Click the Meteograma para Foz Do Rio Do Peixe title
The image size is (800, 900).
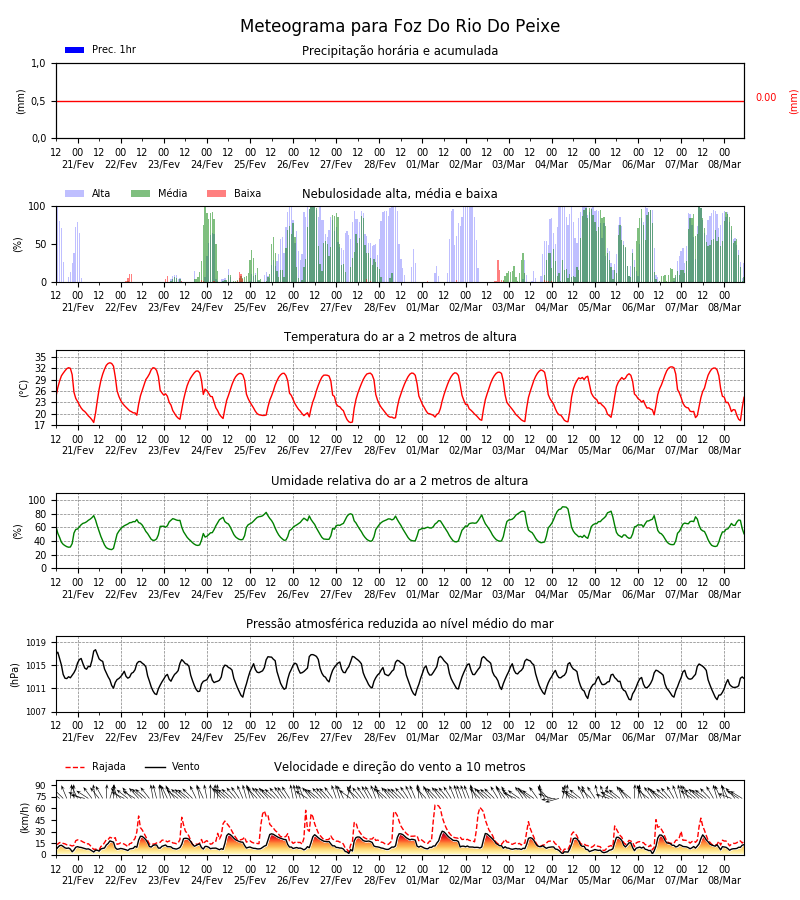click(400, 26)
